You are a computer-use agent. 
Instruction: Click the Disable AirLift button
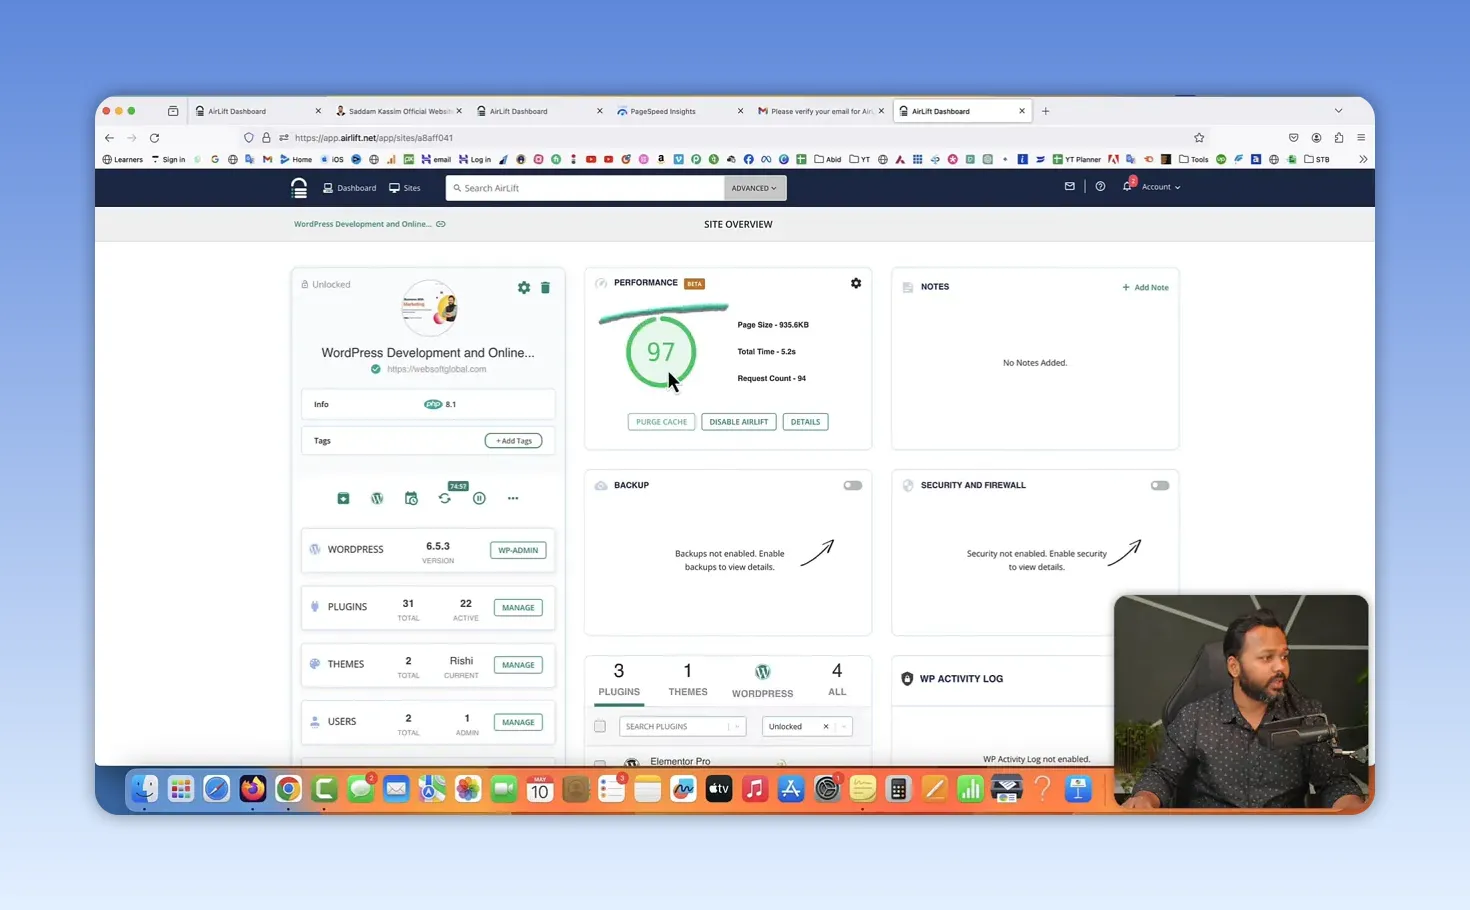739,422
